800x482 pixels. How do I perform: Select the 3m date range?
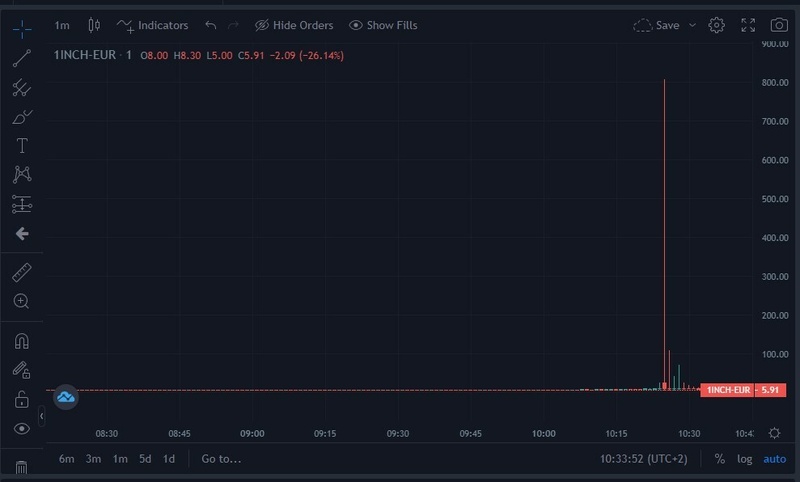(93, 459)
